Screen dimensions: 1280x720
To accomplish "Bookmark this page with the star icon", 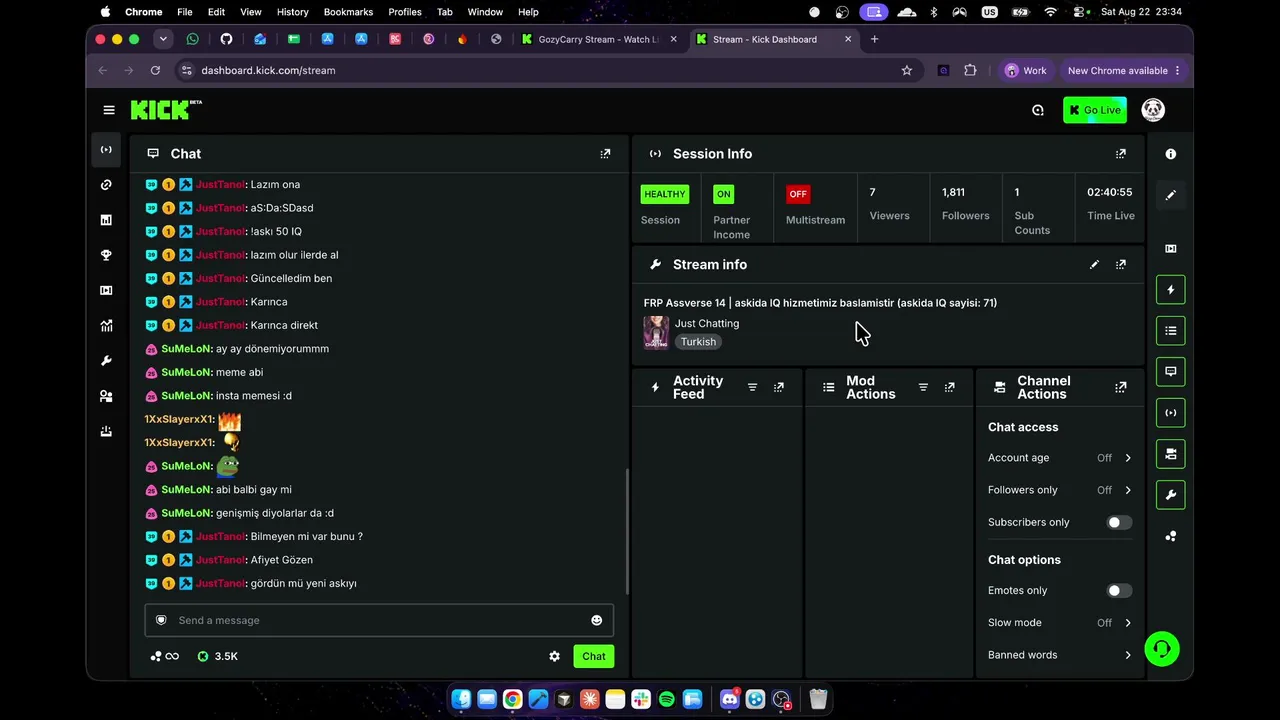I will [x=907, y=70].
